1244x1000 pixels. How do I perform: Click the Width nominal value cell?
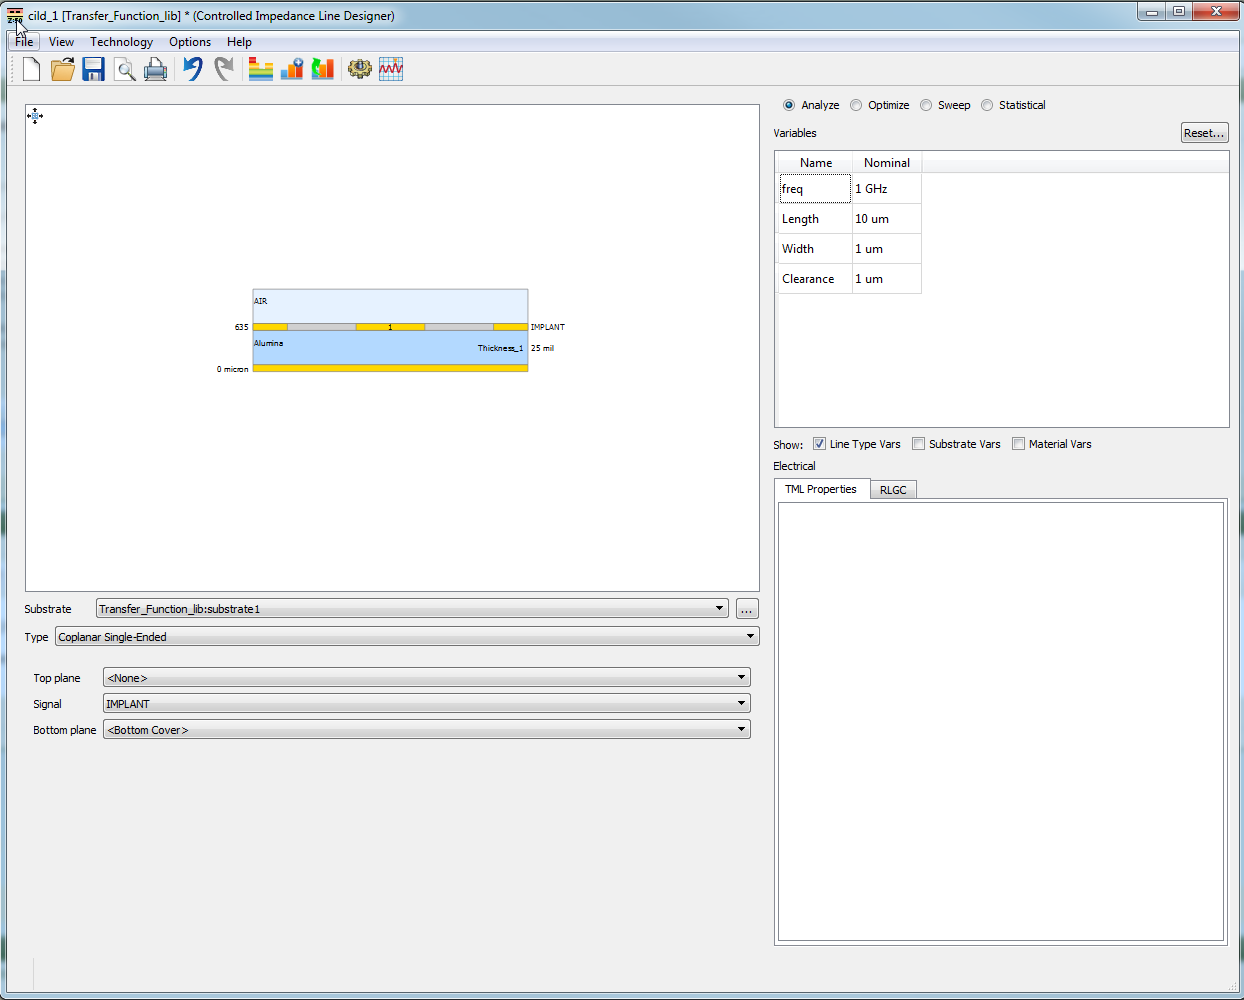point(886,249)
